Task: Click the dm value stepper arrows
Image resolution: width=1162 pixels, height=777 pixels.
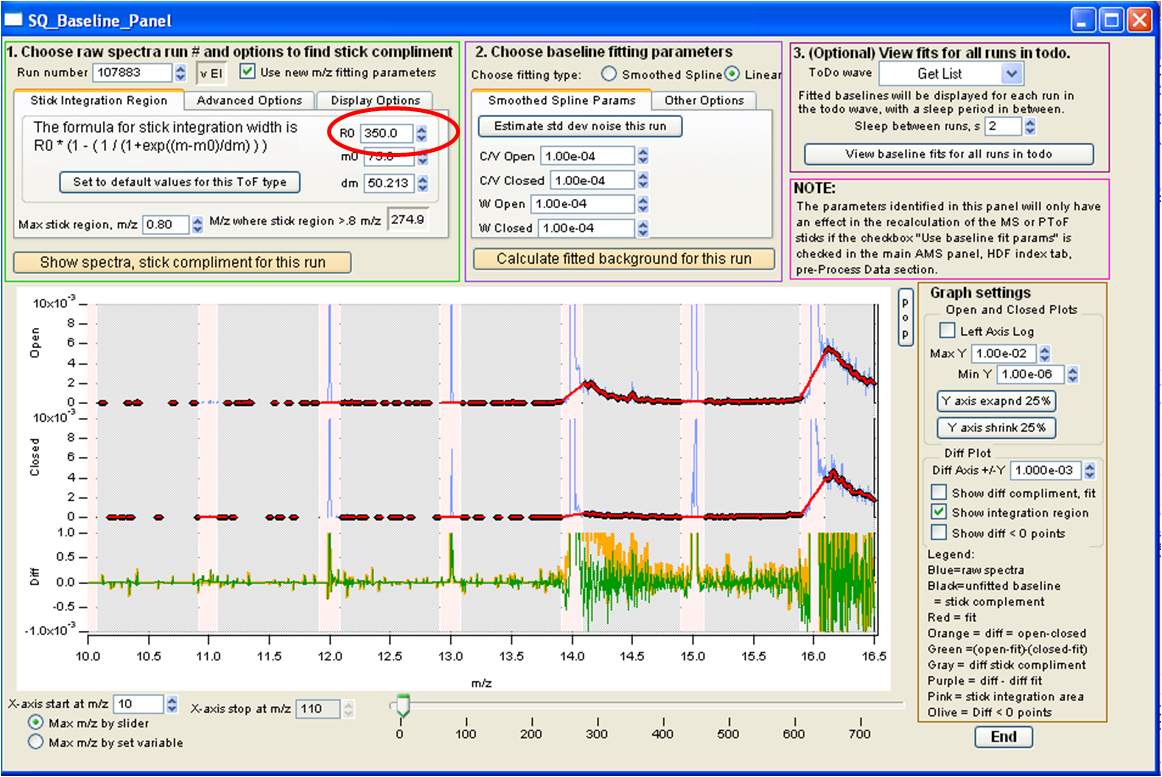Action: pos(422,185)
